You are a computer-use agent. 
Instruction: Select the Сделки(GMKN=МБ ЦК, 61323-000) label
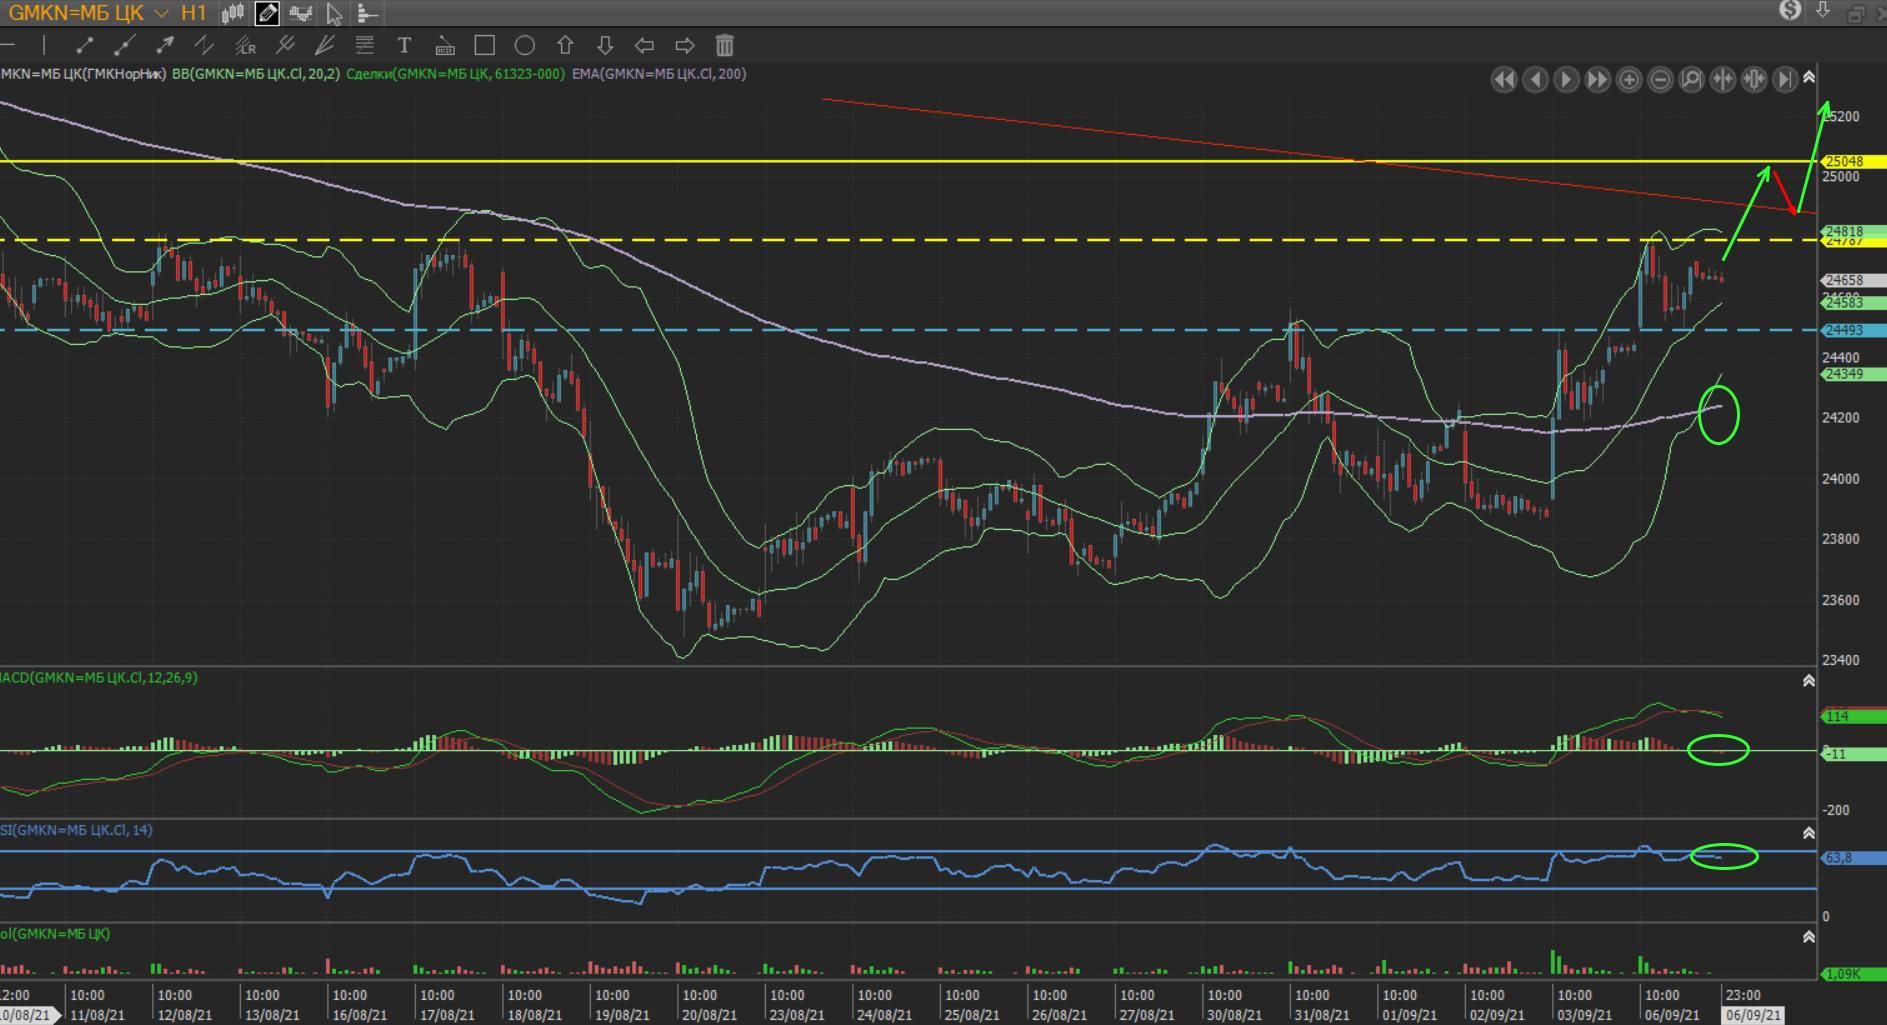455,74
